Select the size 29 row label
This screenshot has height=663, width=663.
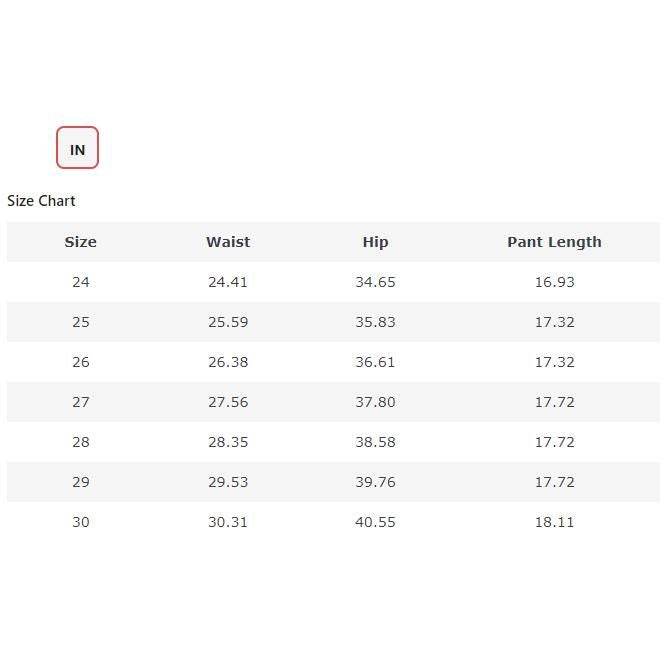click(81, 482)
